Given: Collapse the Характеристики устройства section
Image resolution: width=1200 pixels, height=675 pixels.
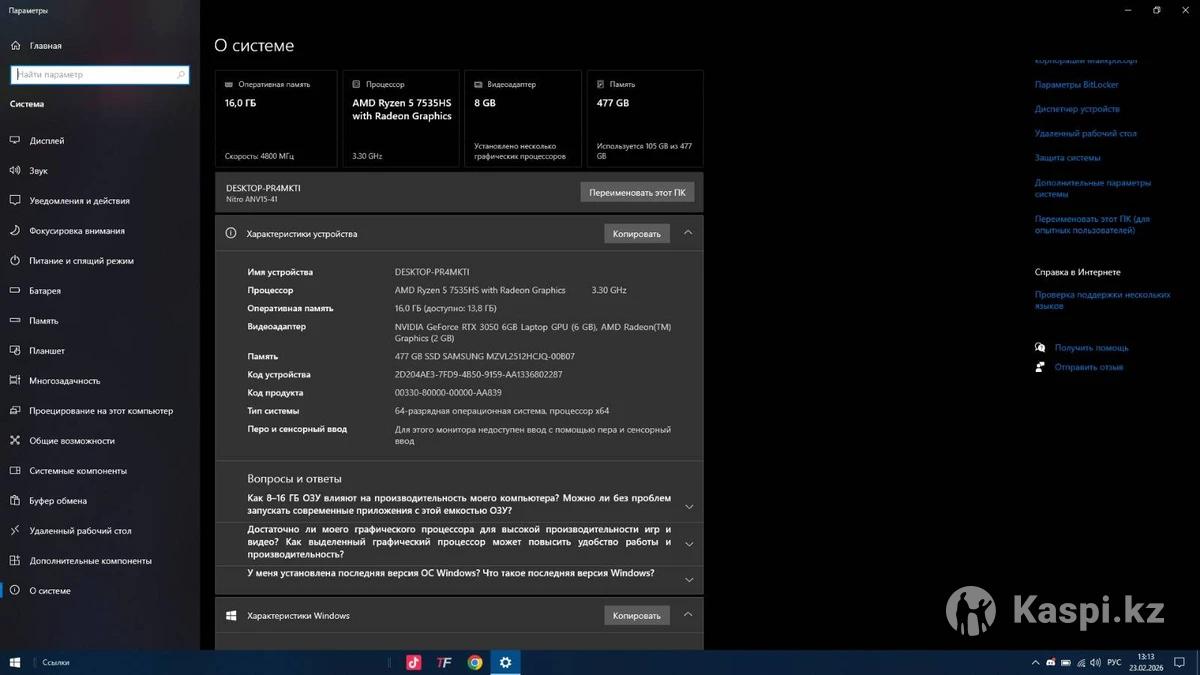Looking at the screenshot, I should 688,233.
